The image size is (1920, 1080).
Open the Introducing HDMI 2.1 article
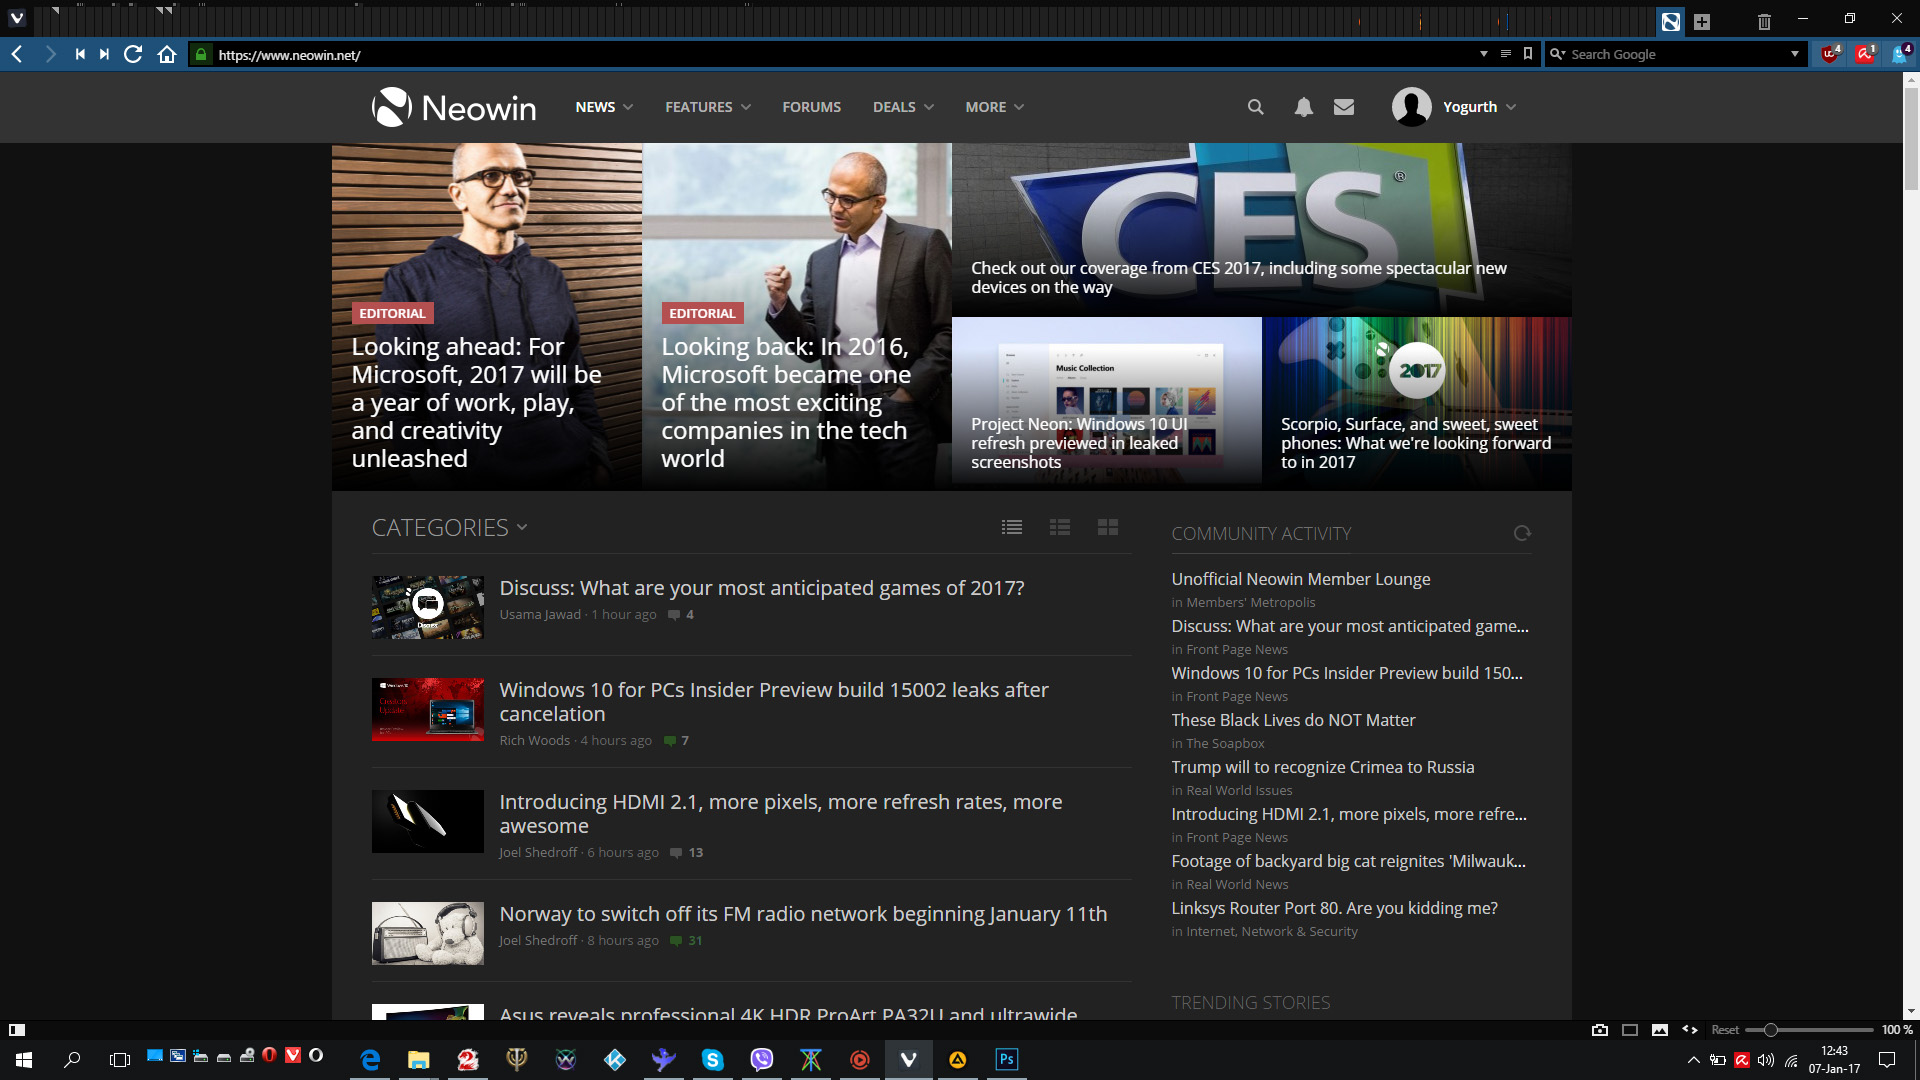click(x=780, y=814)
